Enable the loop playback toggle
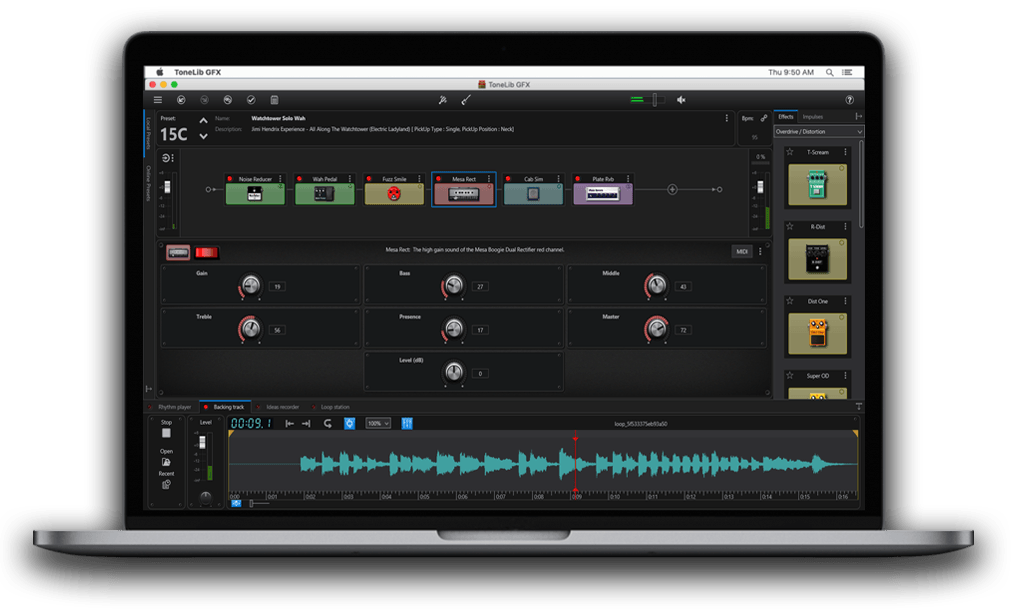The image size is (1024, 611). tap(326, 425)
